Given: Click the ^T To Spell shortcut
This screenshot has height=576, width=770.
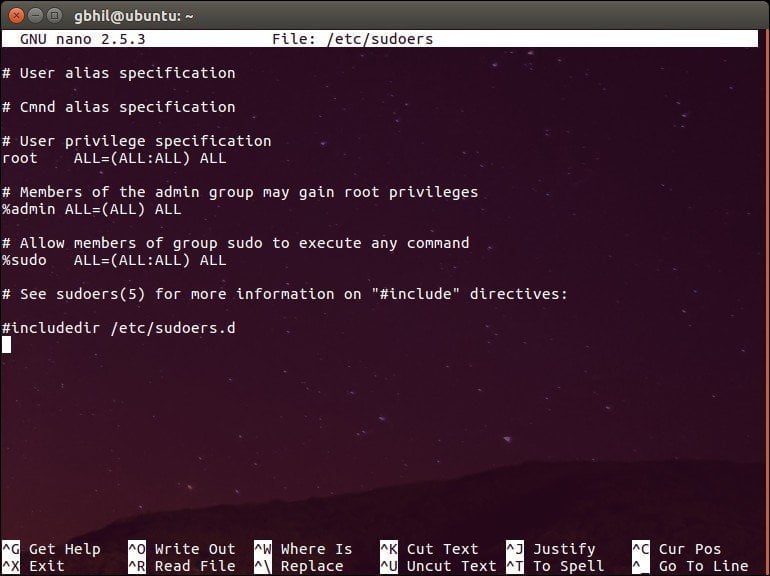Looking at the screenshot, I should pos(555,566).
